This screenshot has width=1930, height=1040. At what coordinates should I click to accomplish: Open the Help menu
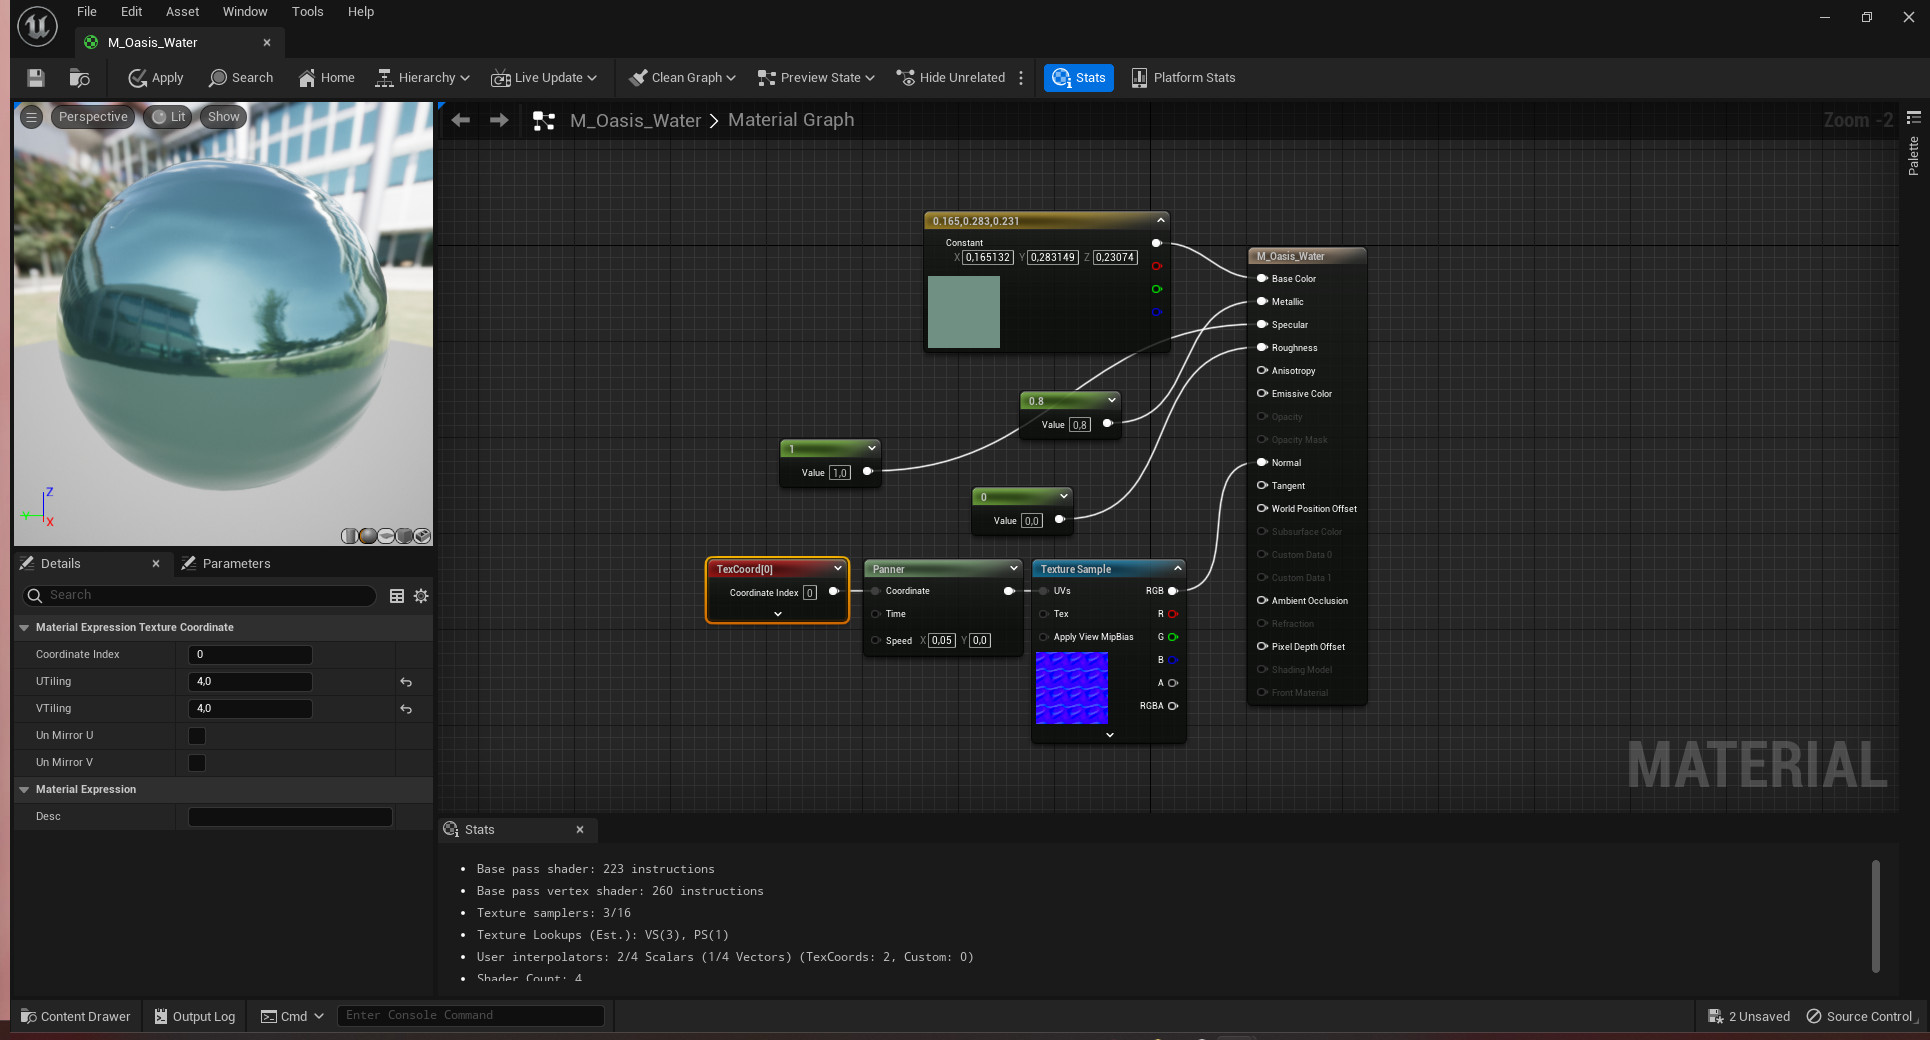pyautogui.click(x=361, y=12)
